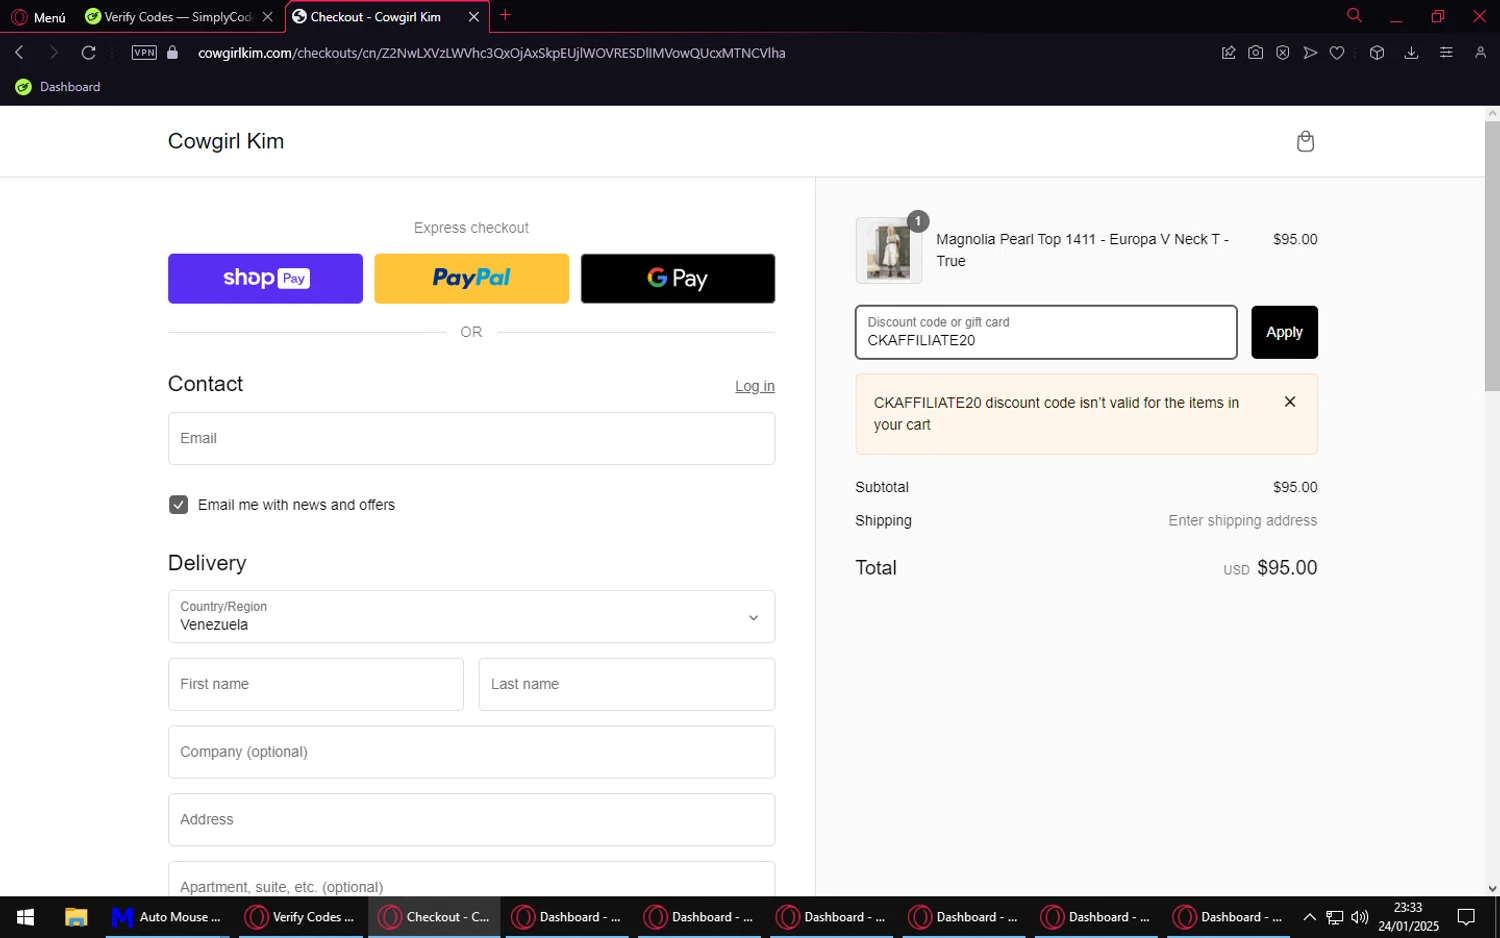Open the ad blocker shield icon
The image size is (1500, 938).
coord(1282,53)
